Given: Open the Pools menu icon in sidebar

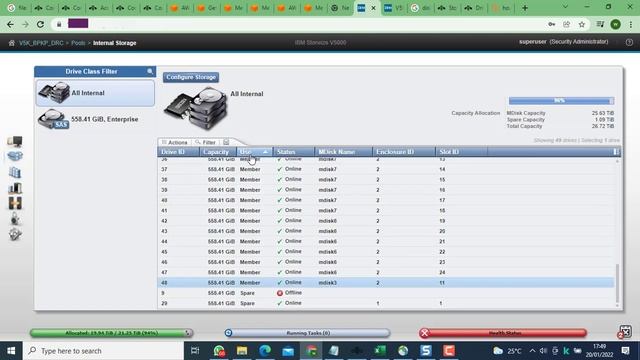Looking at the screenshot, I should (15, 156).
